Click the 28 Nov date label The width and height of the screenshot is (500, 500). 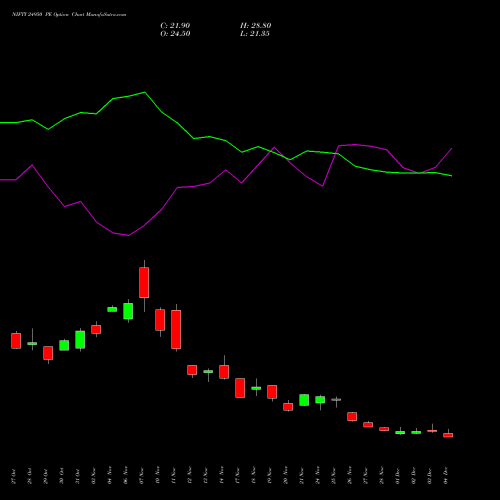click(382, 476)
